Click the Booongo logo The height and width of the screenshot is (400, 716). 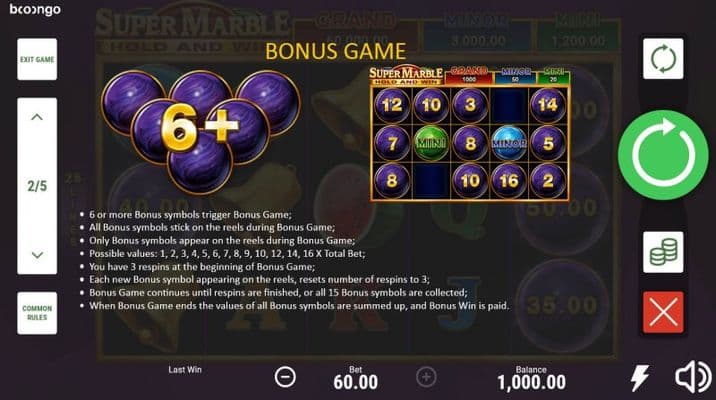point(35,10)
